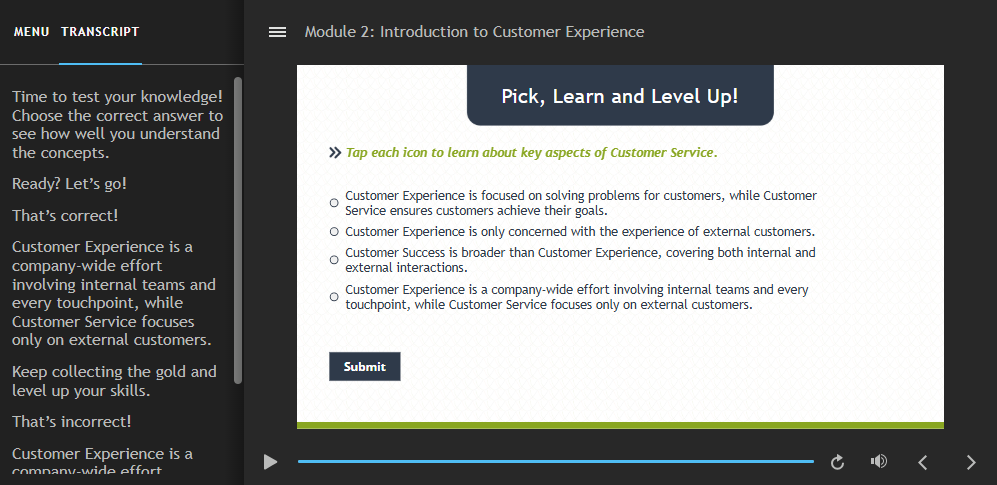997x485 pixels.
Task: Submit the selected quiz answer
Action: tap(364, 367)
